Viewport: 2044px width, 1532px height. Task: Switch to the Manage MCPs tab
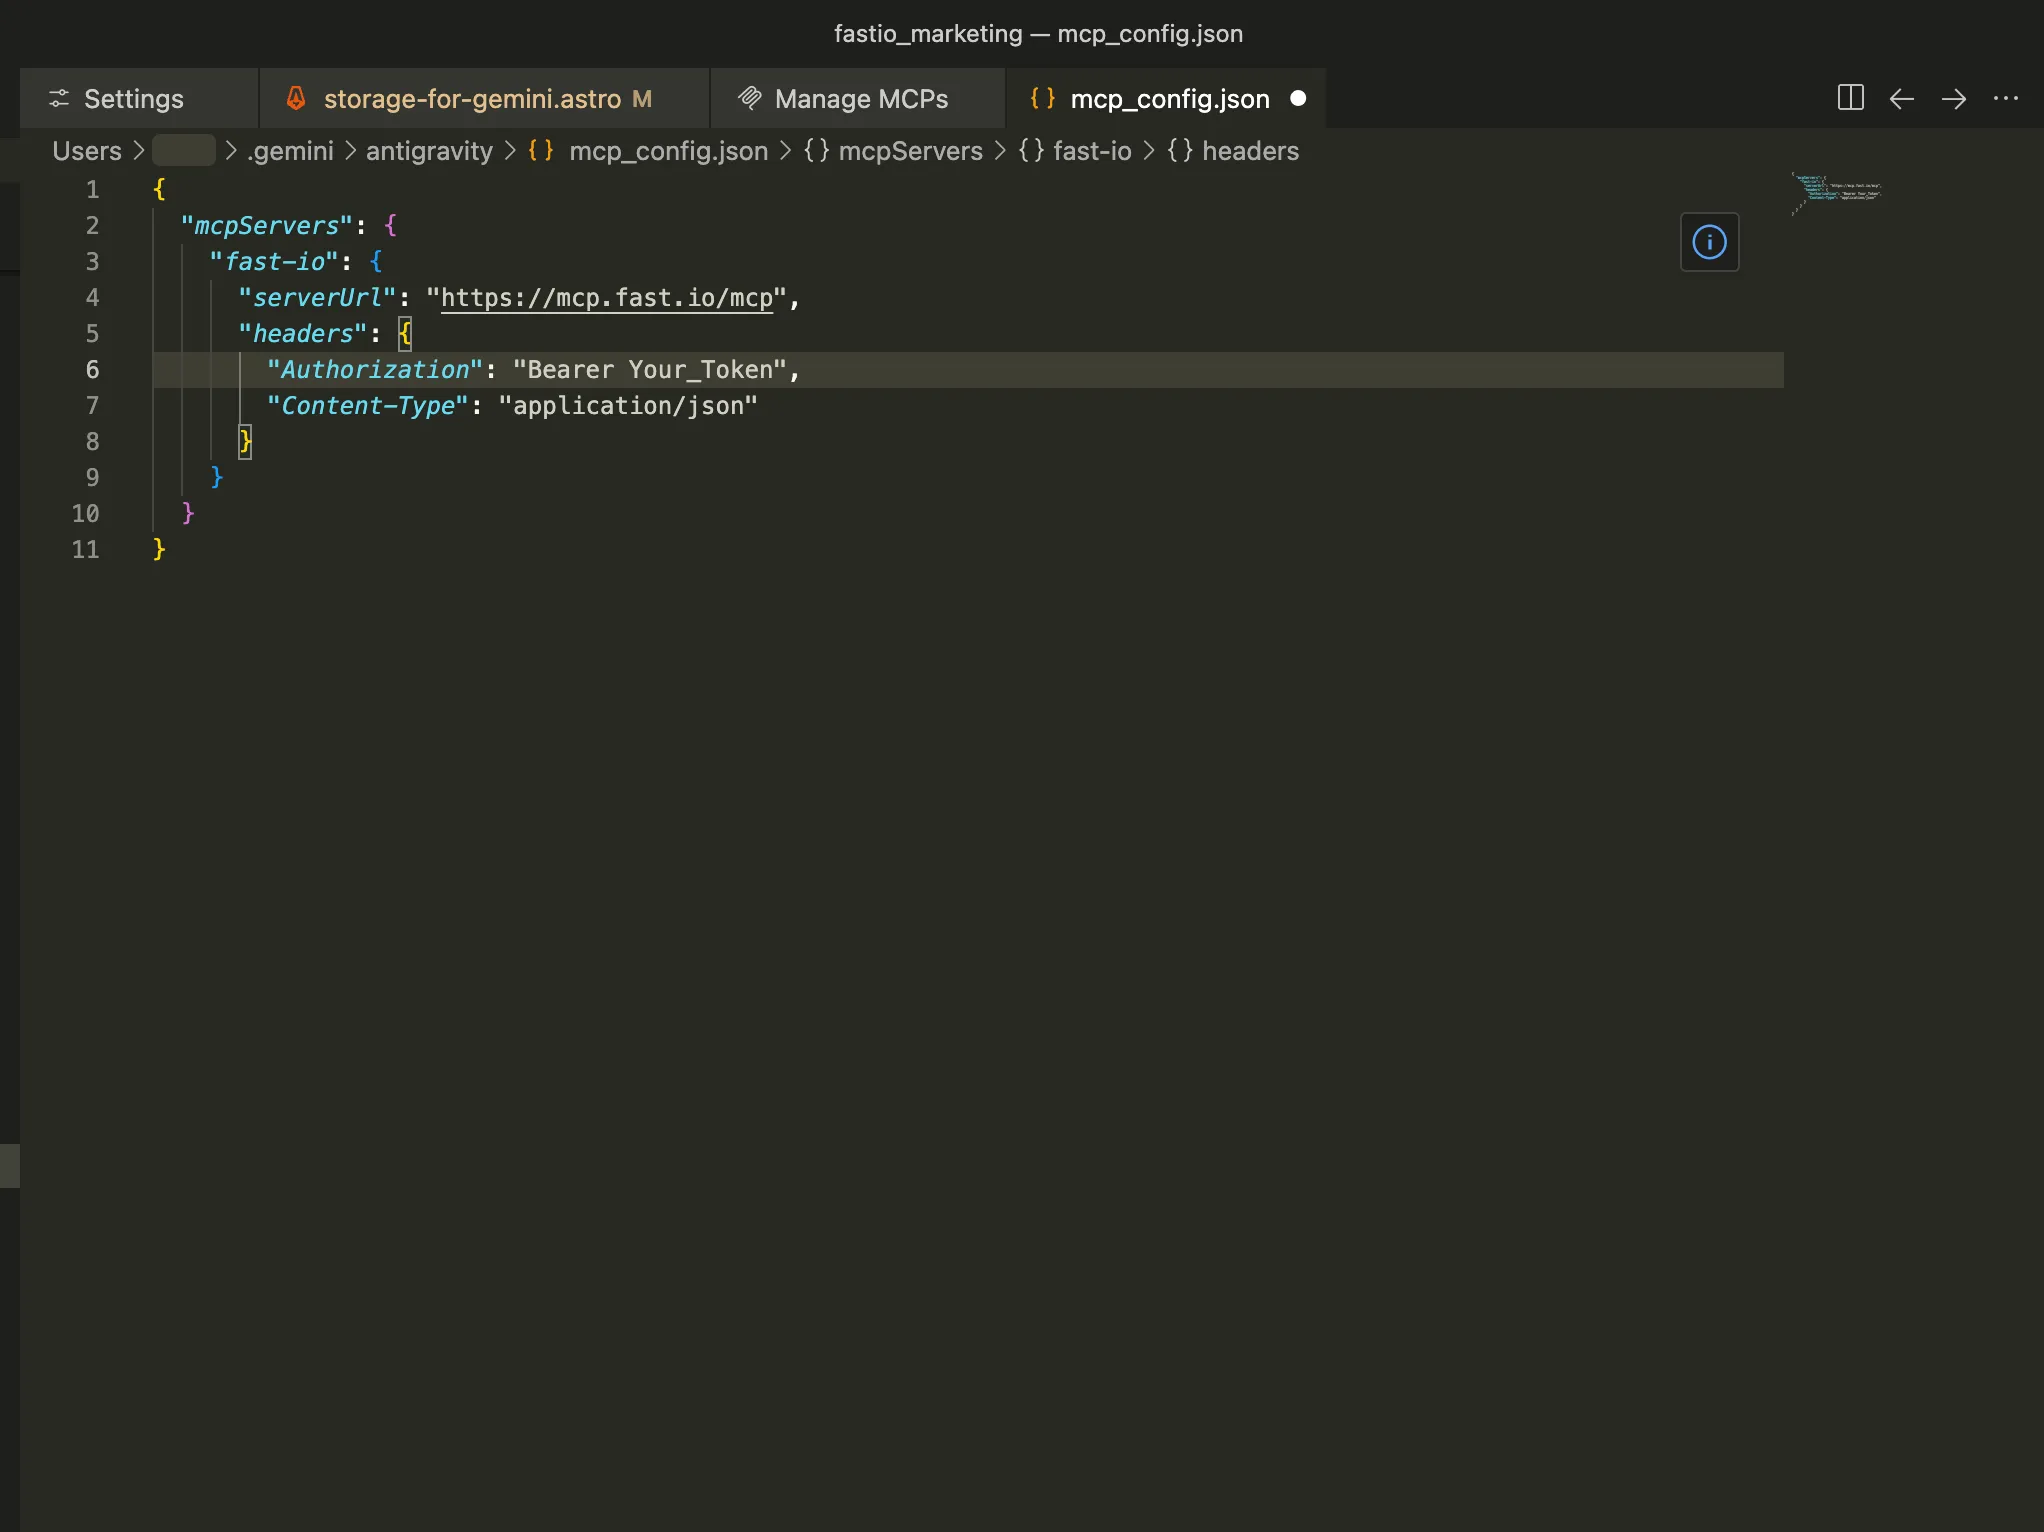(861, 98)
